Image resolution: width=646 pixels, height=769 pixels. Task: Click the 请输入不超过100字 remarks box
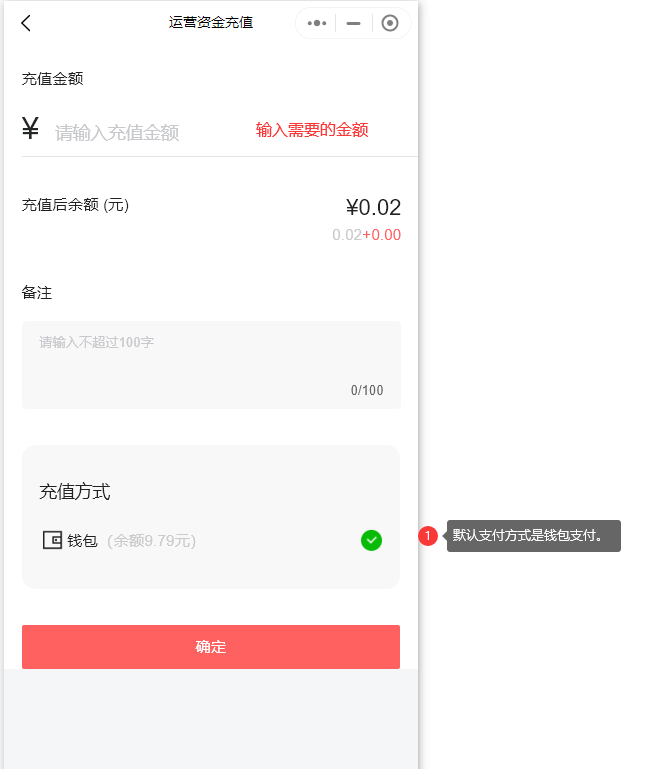pyautogui.click(x=211, y=364)
